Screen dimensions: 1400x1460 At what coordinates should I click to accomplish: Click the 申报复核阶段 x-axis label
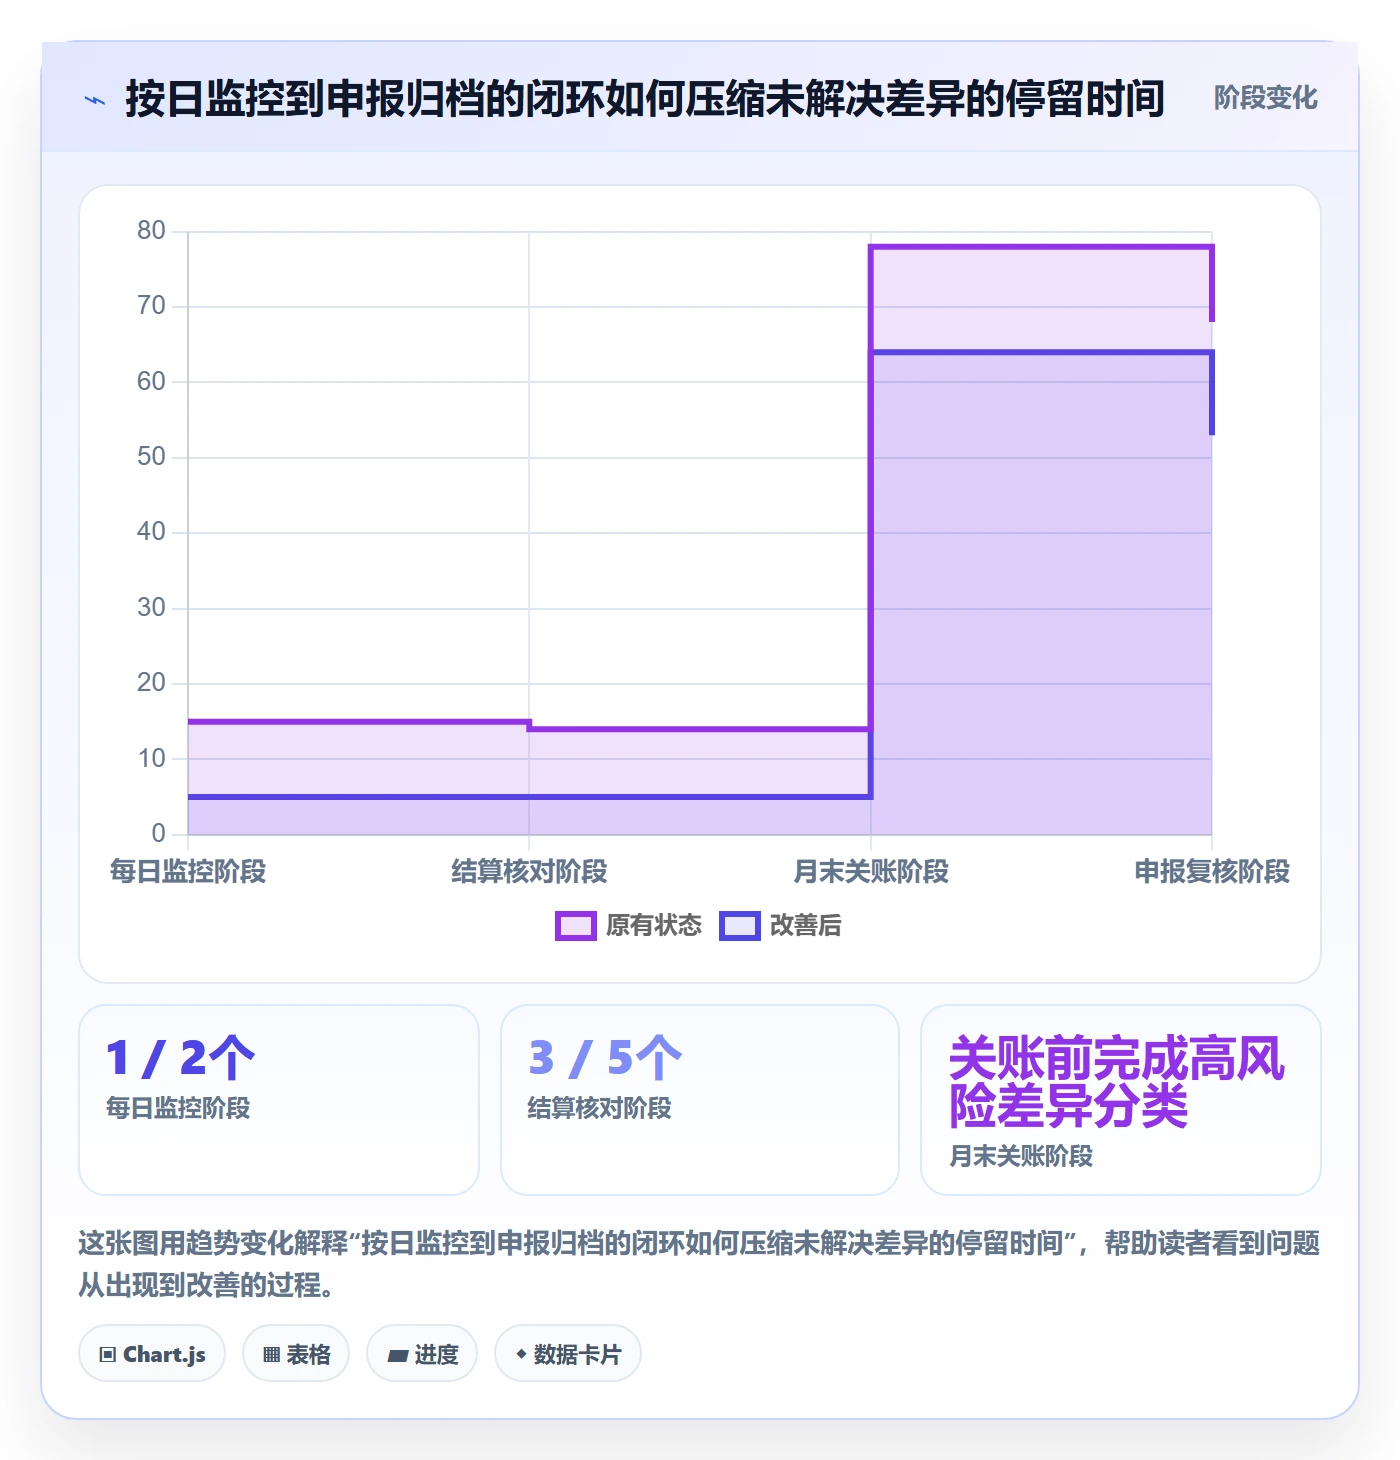[x=1212, y=871]
